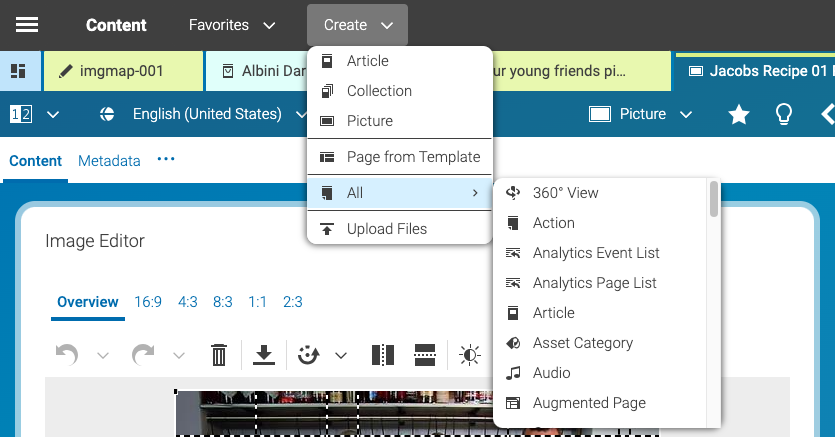Expand the Favorites dropdown
This screenshot has width=835, height=437.
point(233,25)
